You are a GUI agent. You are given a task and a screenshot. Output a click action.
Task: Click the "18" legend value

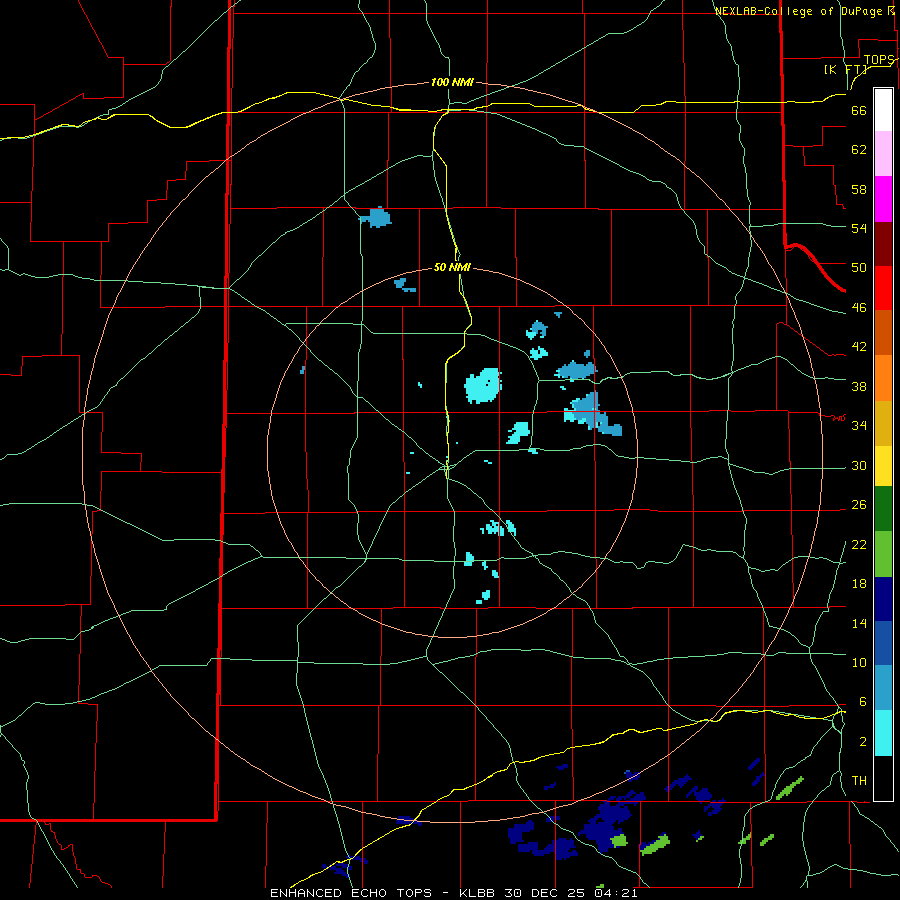[859, 584]
